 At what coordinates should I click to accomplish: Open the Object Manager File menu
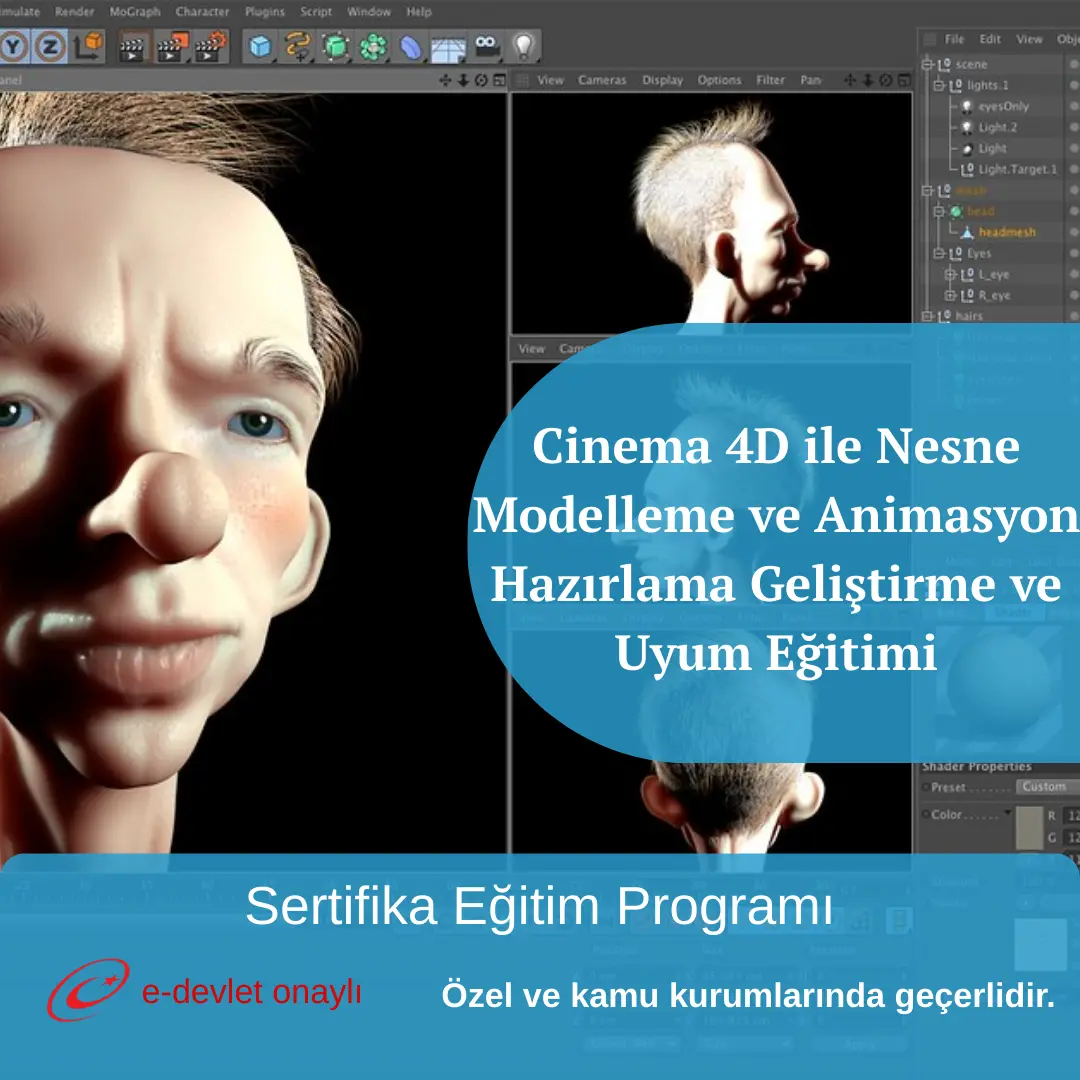click(954, 39)
